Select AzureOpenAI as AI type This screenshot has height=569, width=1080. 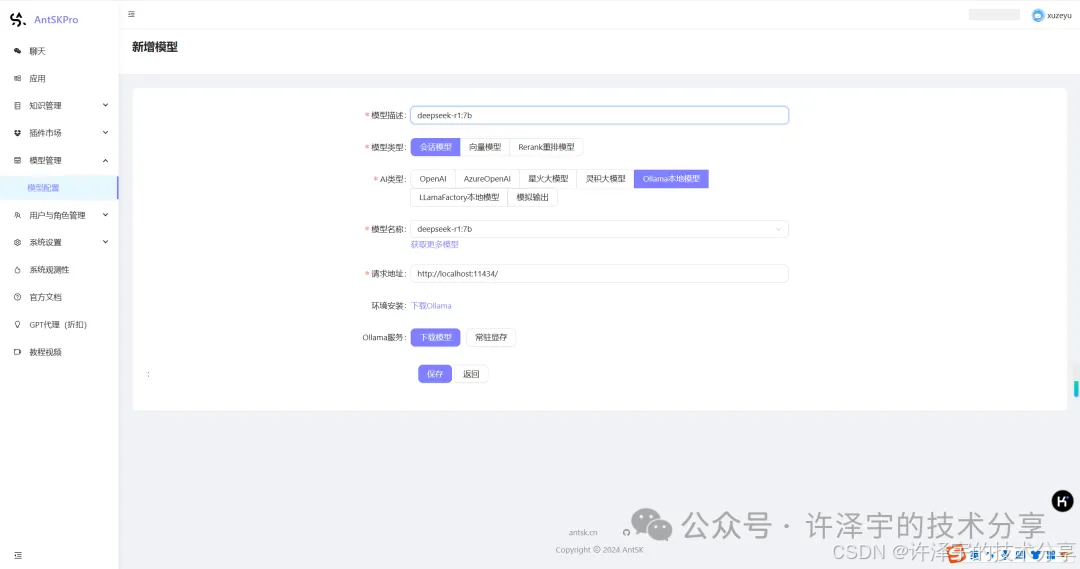(x=487, y=178)
